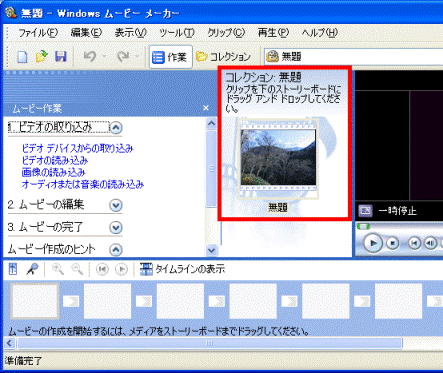Viewport: 443px width, 373px height.
Task: Click the 2. ムービーの編集 heading
Action: pyautogui.click(x=46, y=205)
